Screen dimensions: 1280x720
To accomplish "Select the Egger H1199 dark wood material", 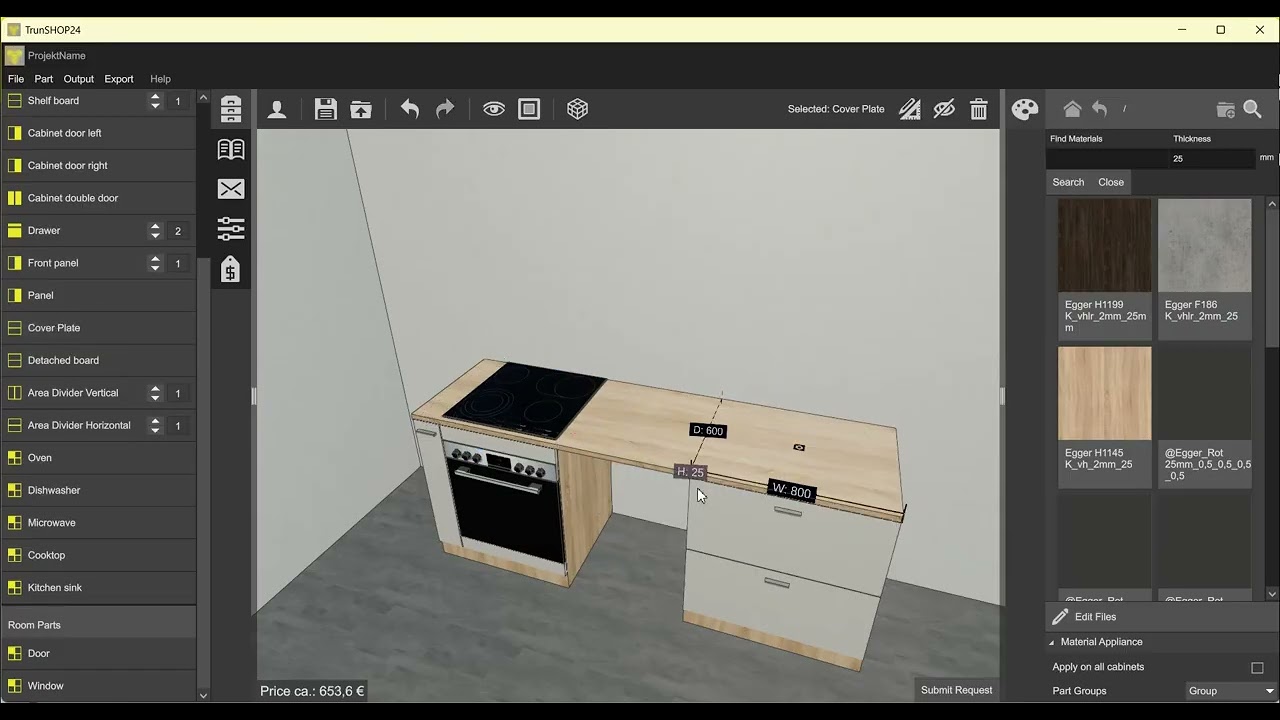I will 1105,268.
